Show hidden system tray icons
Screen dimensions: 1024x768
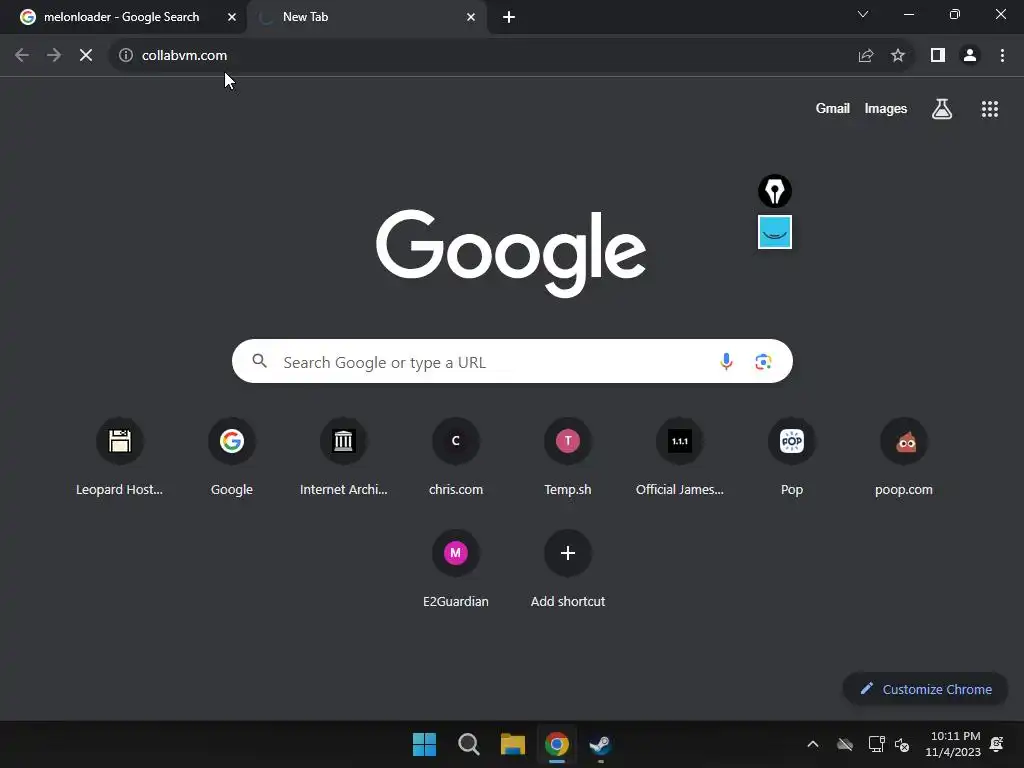812,744
